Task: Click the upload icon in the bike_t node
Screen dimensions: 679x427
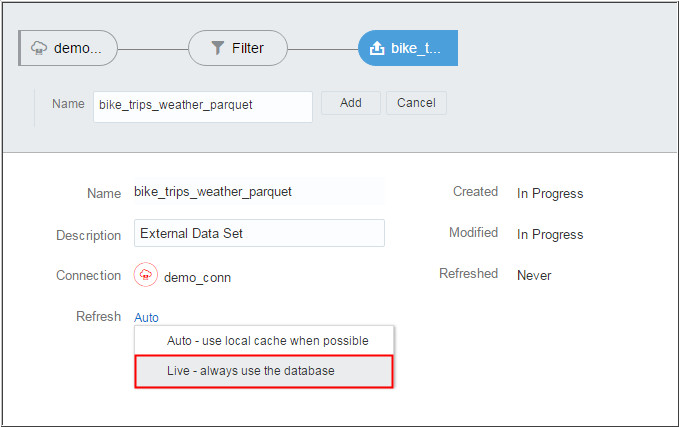Action: [x=377, y=48]
